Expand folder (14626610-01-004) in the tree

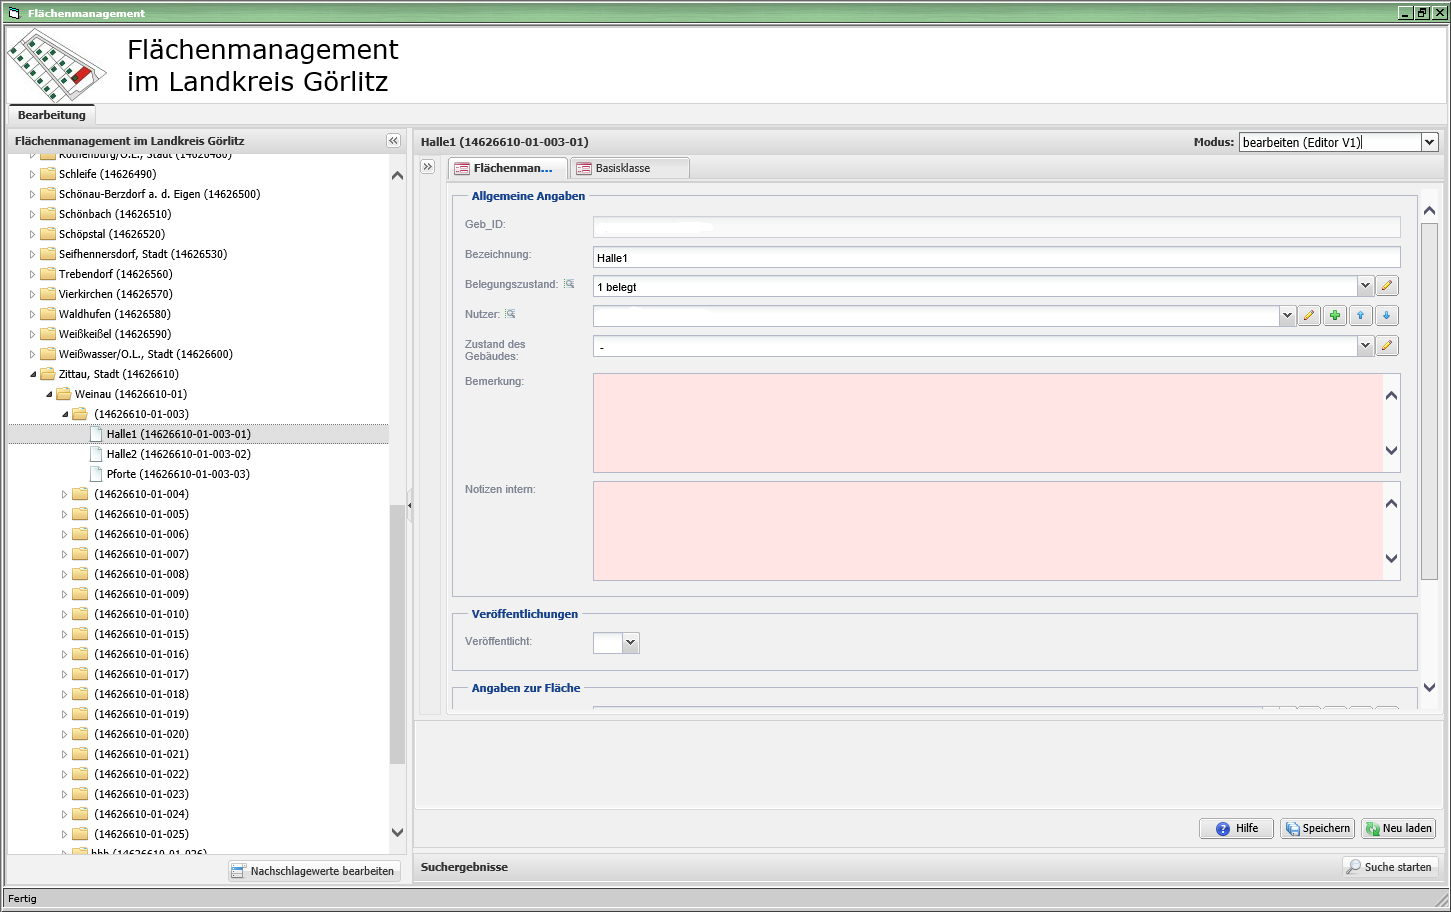coord(64,494)
